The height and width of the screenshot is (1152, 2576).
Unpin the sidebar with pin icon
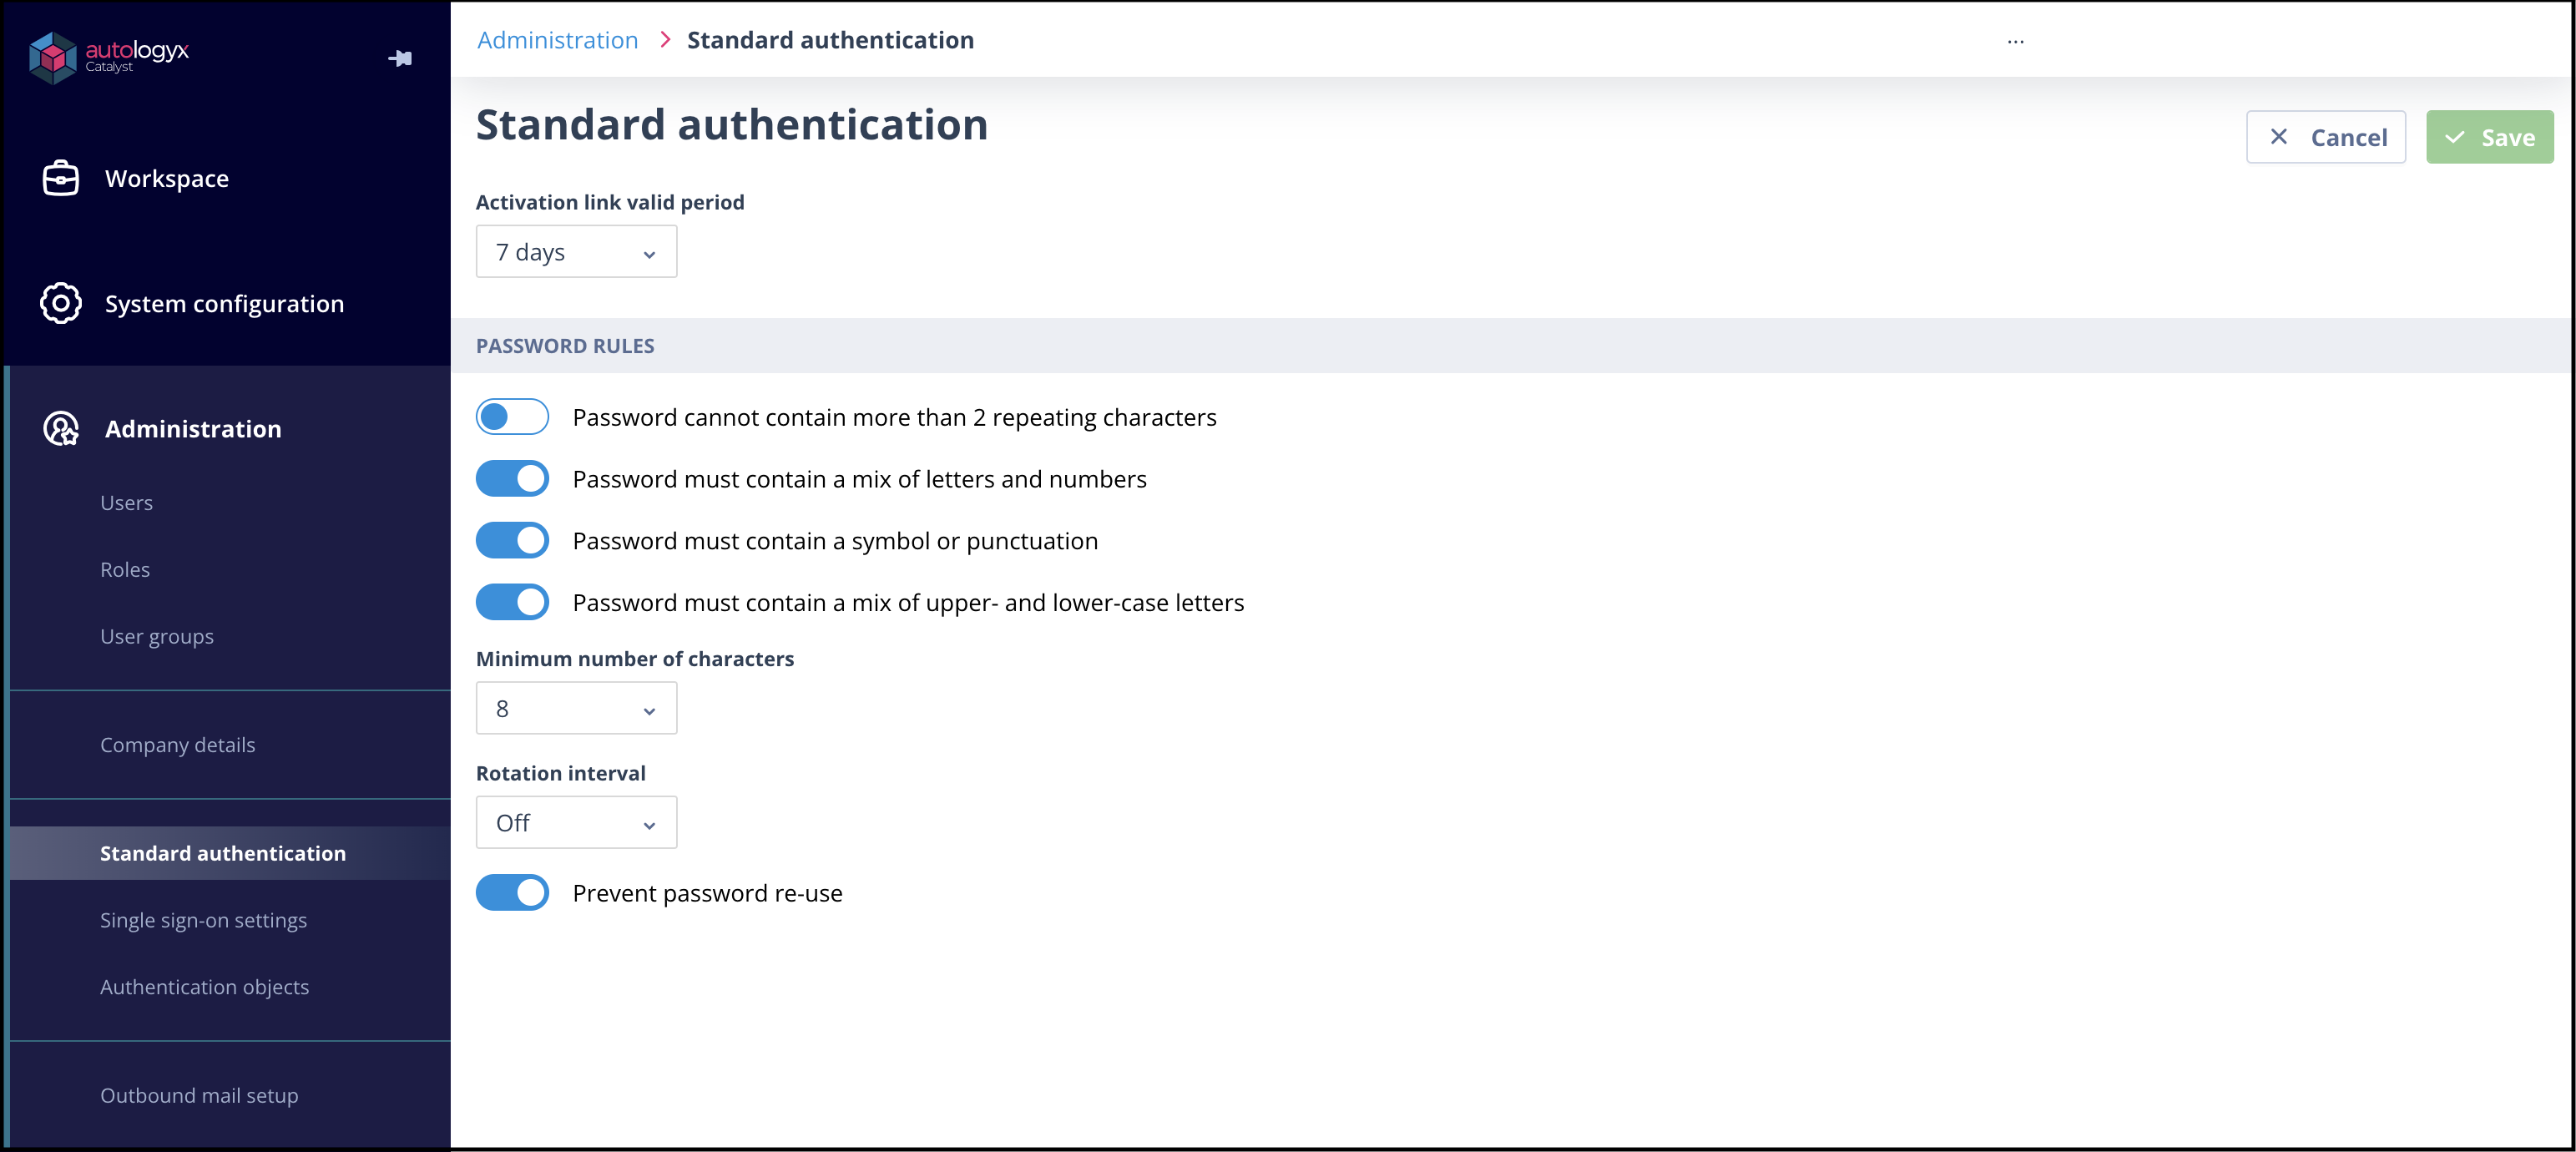(x=400, y=58)
